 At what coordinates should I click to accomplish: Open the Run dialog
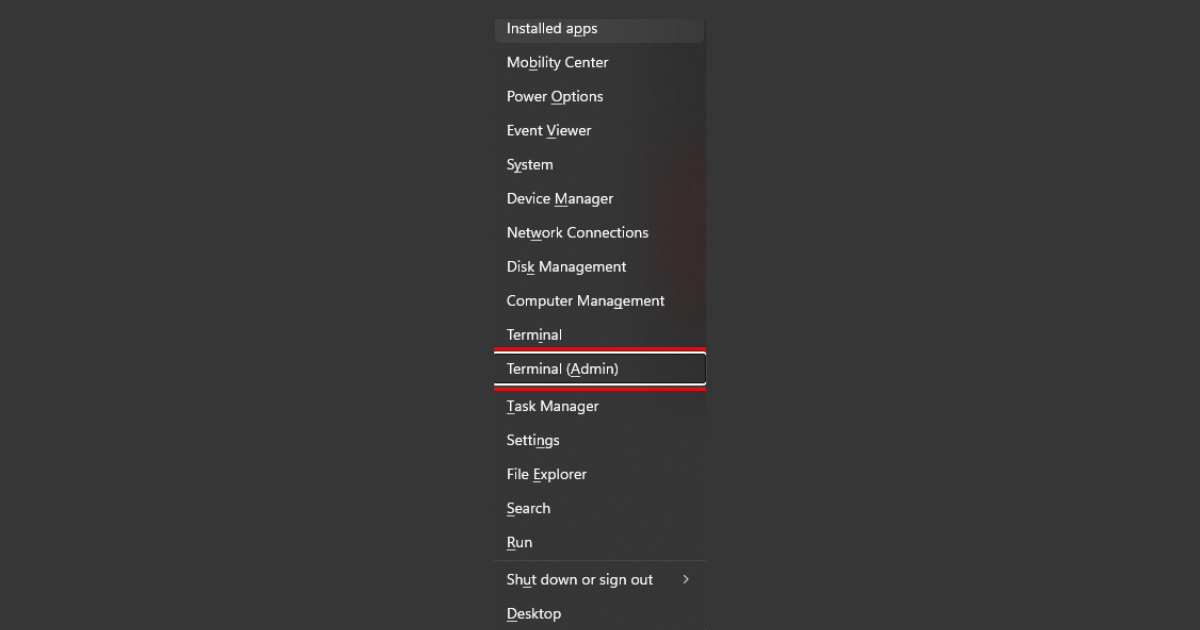click(519, 542)
